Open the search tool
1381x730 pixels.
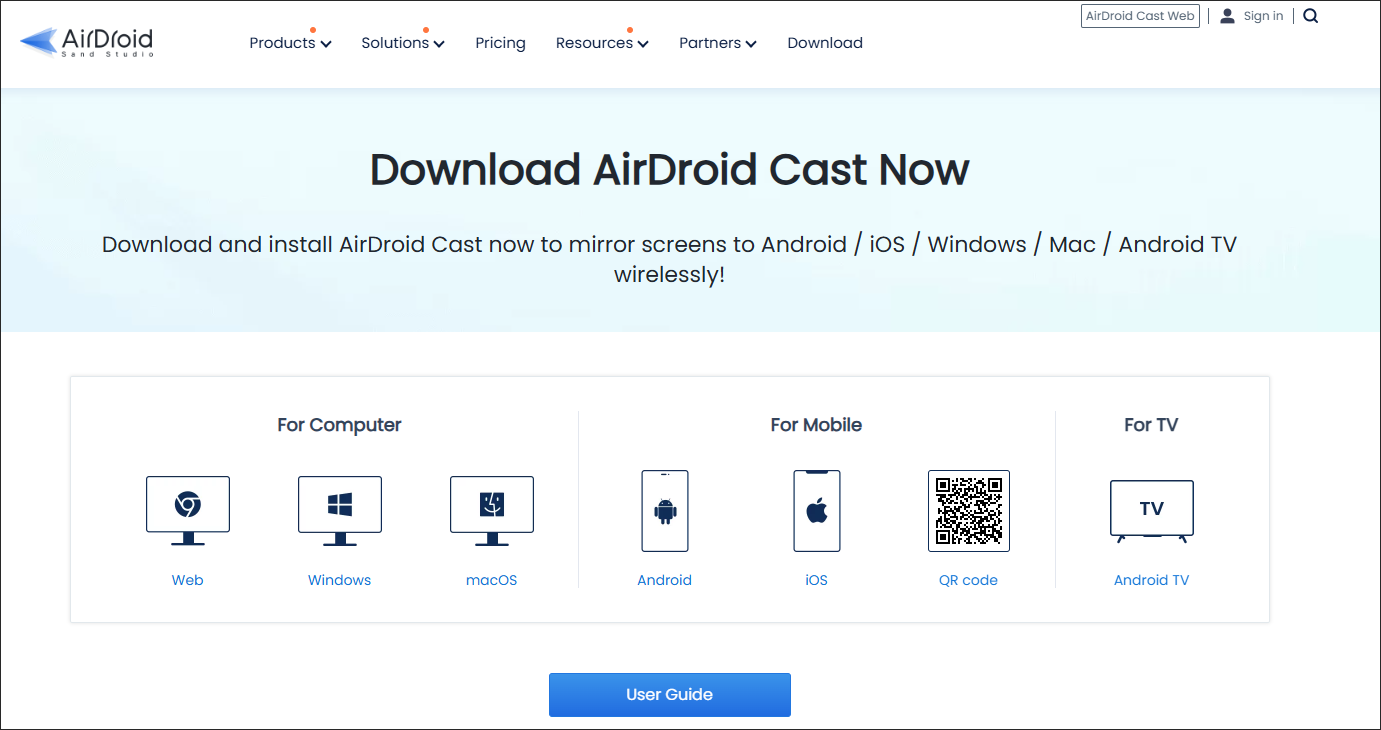pyautogui.click(x=1310, y=15)
